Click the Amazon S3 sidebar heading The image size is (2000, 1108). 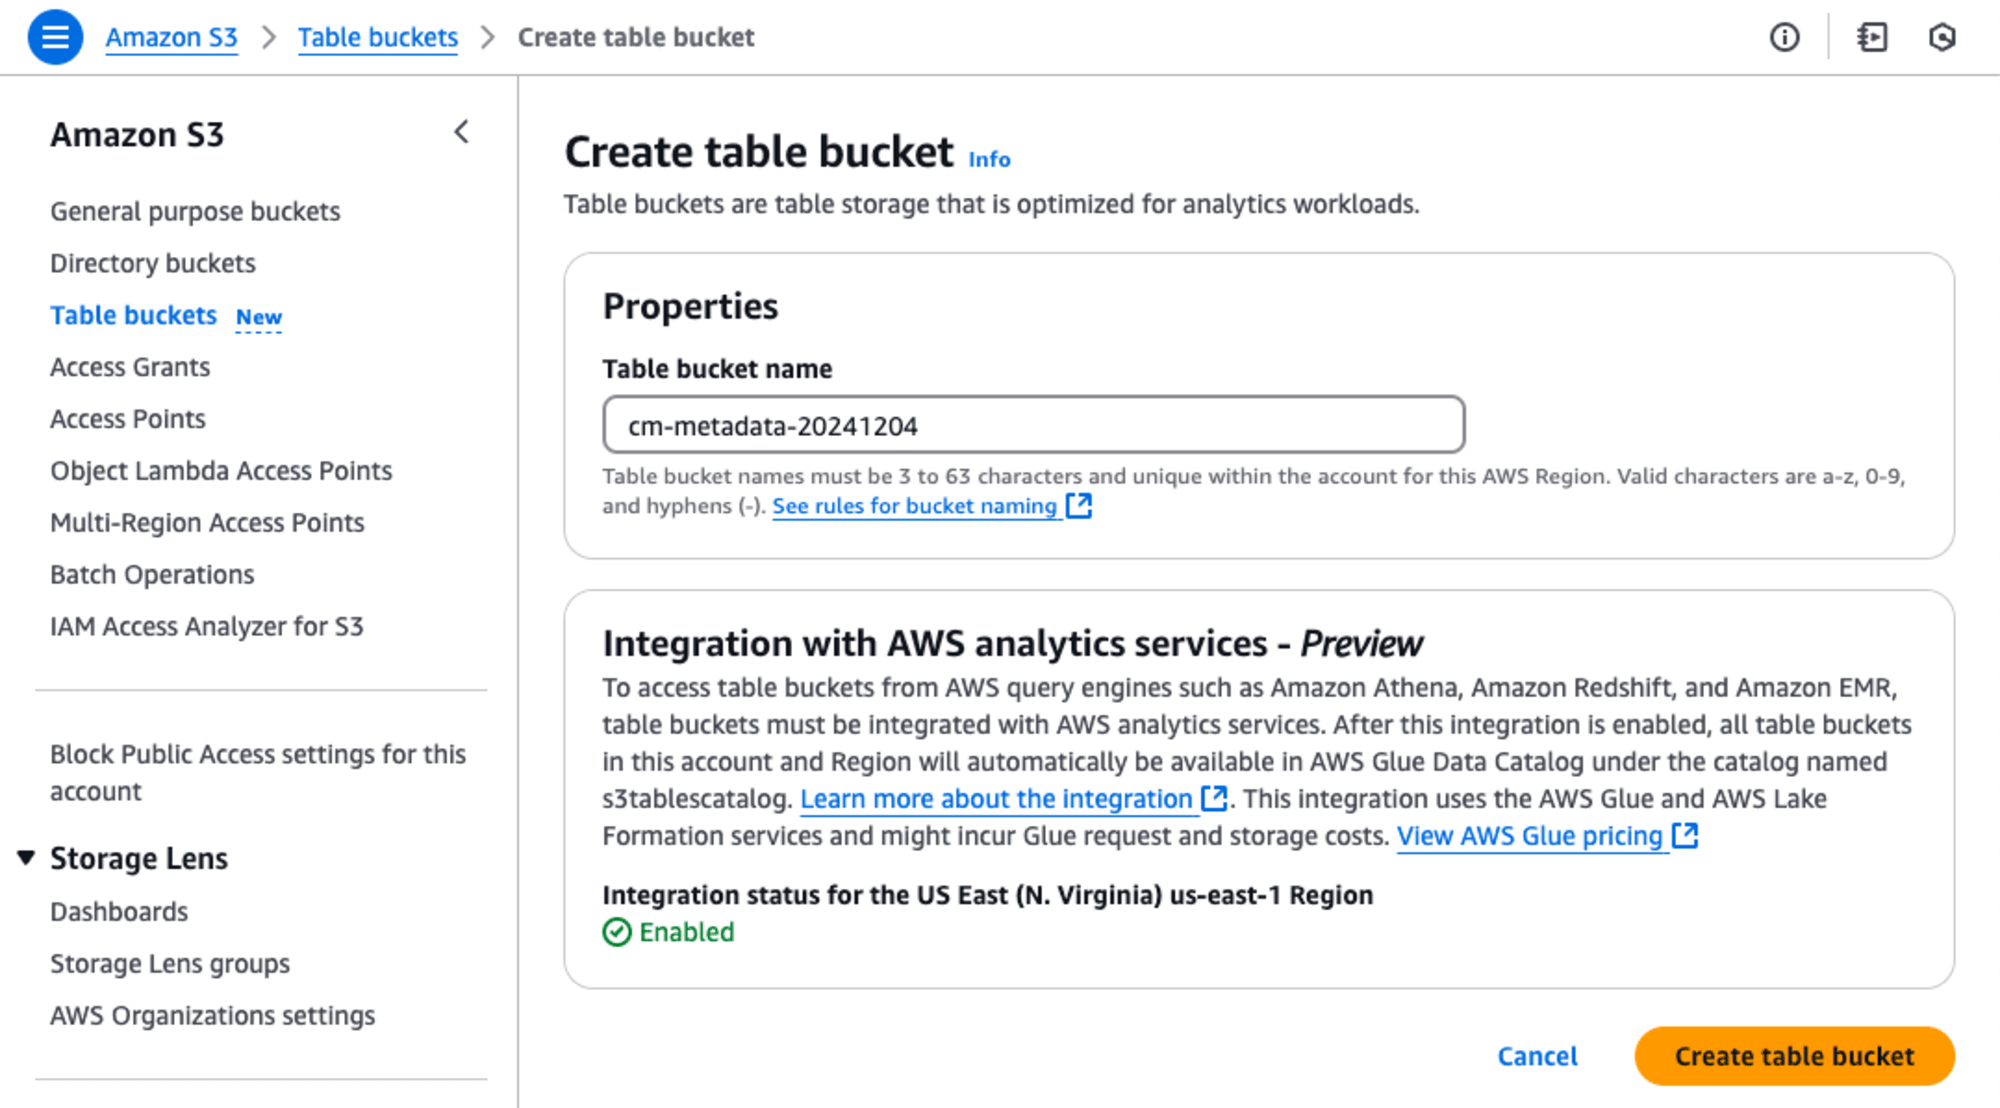click(x=137, y=134)
